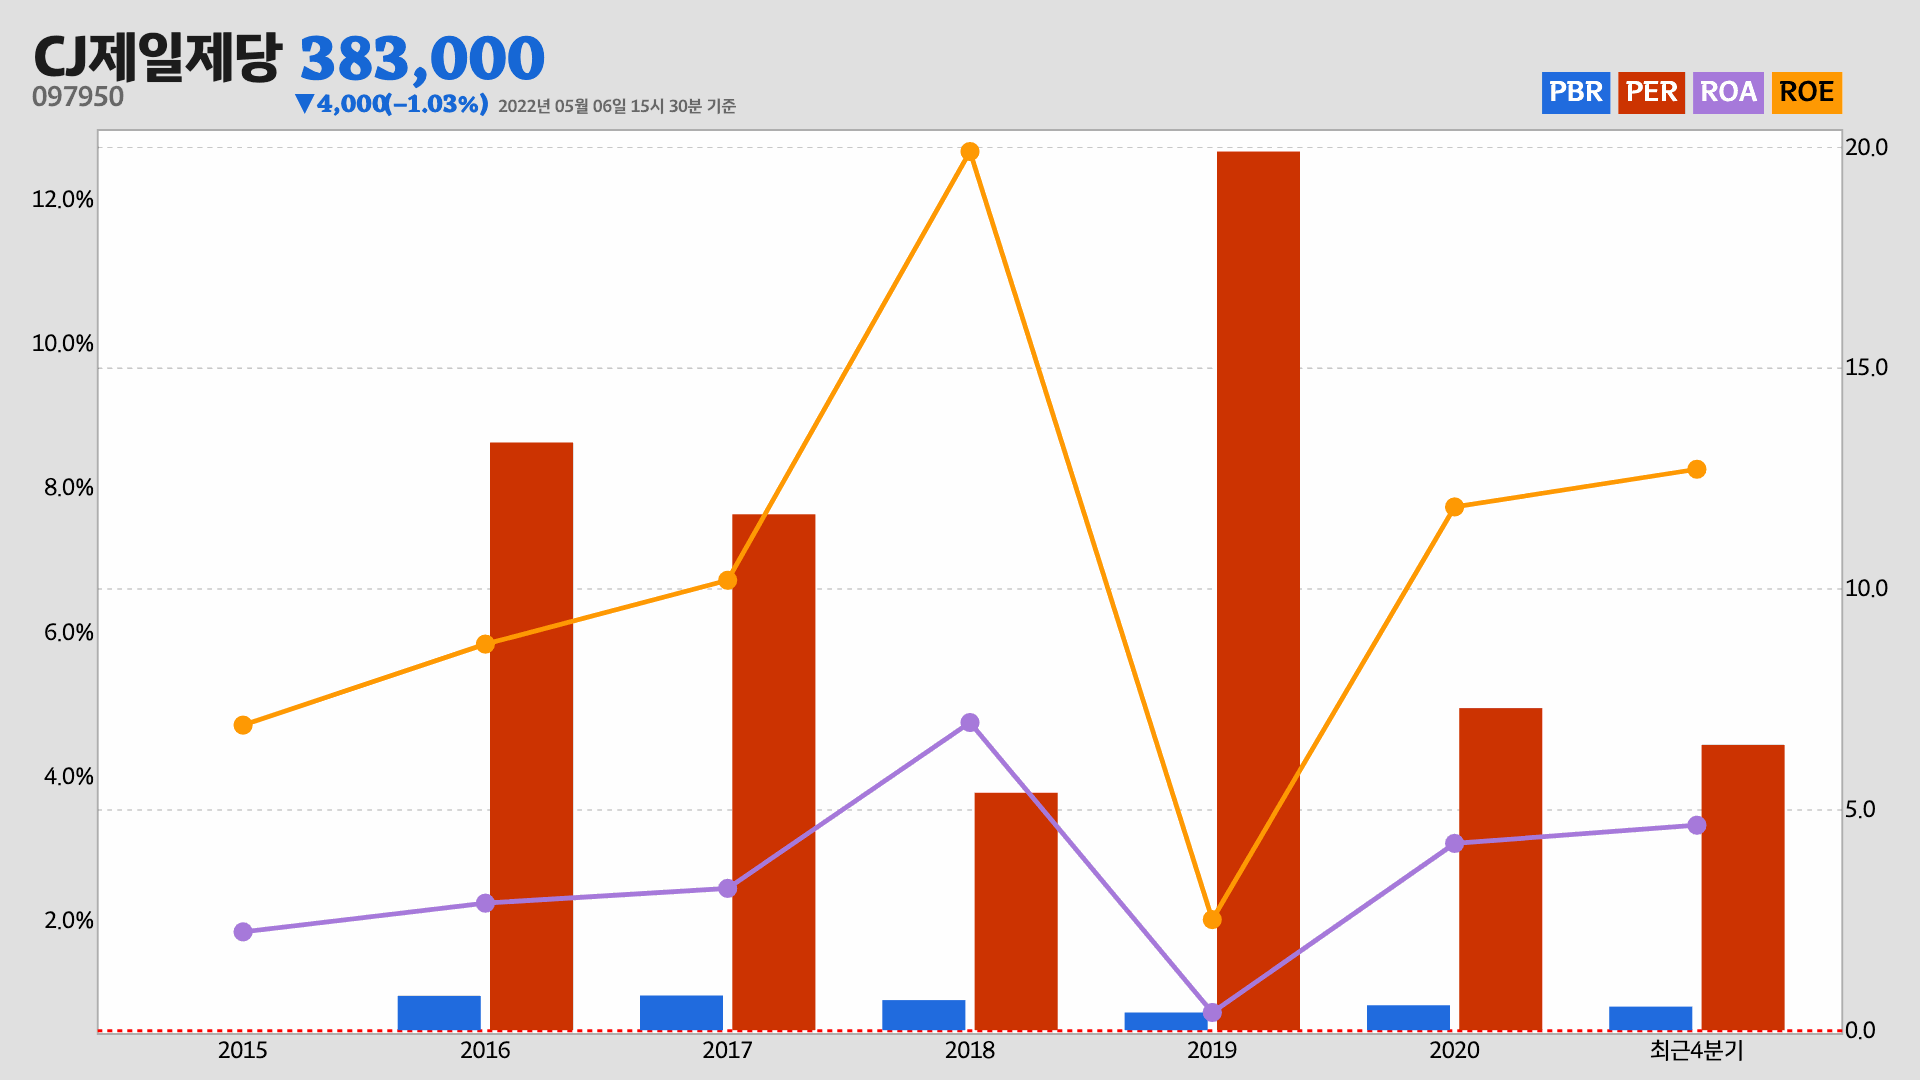Click the 2019 purple ROA low point

coord(1212,1013)
